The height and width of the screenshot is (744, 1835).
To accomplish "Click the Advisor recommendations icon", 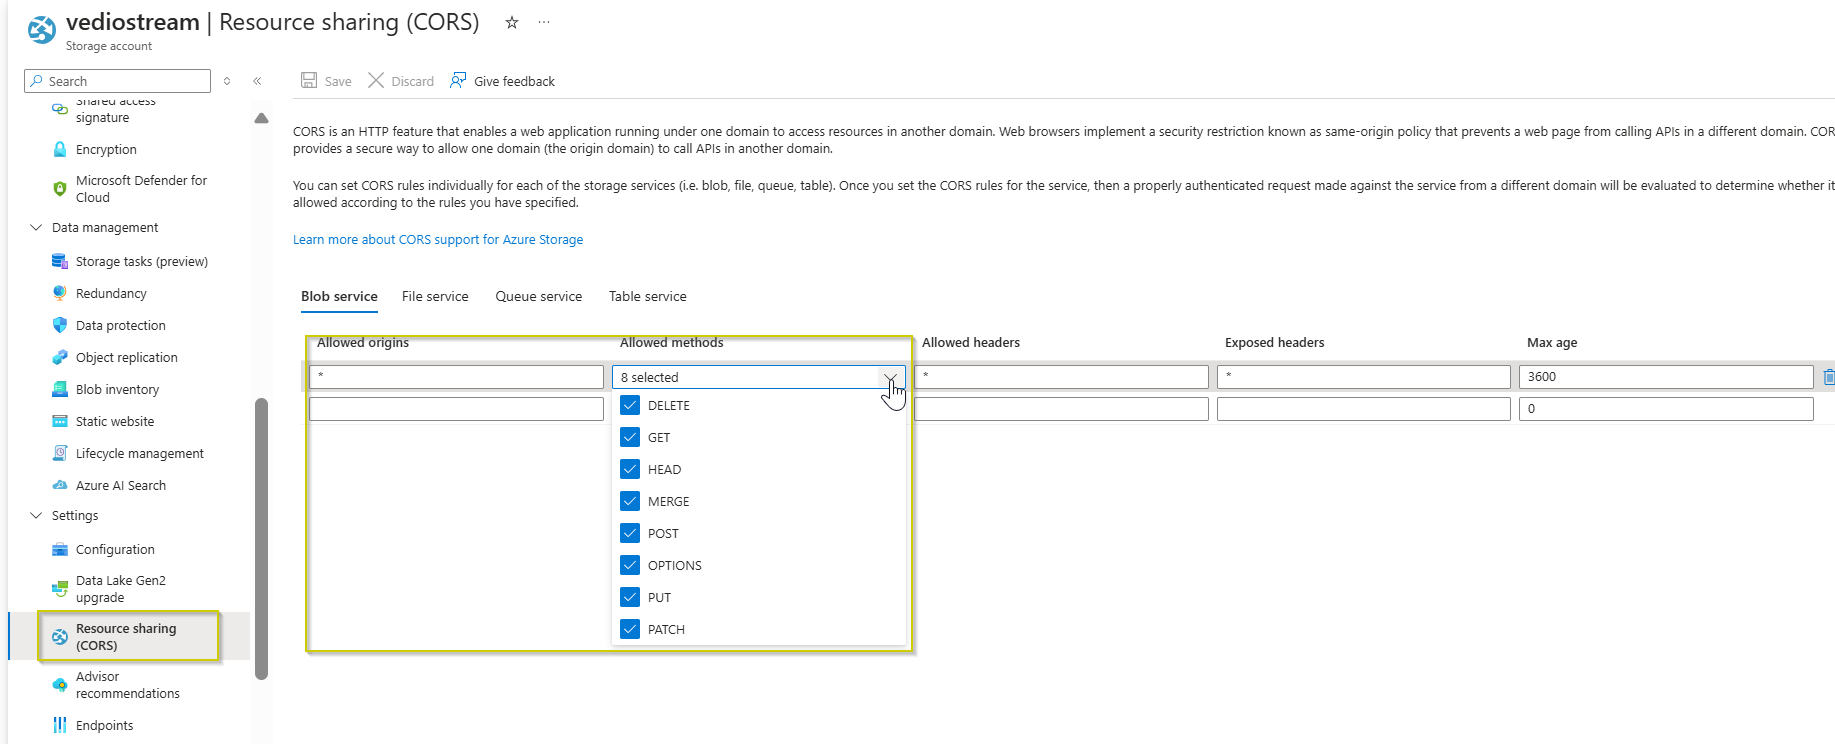I will pyautogui.click(x=60, y=685).
